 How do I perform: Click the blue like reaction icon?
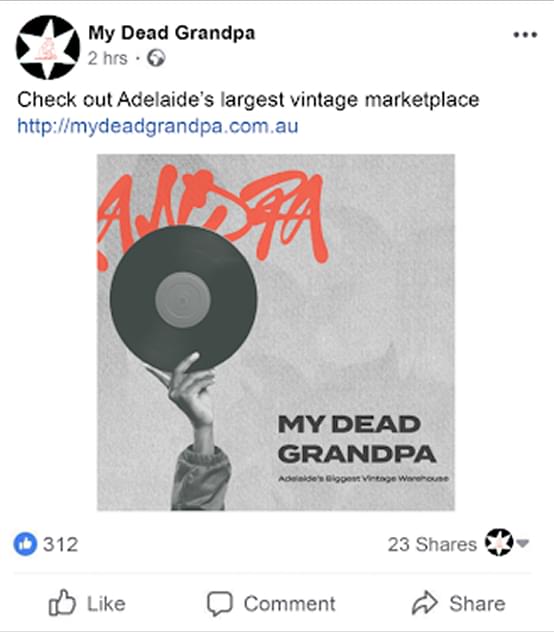click(x=25, y=544)
